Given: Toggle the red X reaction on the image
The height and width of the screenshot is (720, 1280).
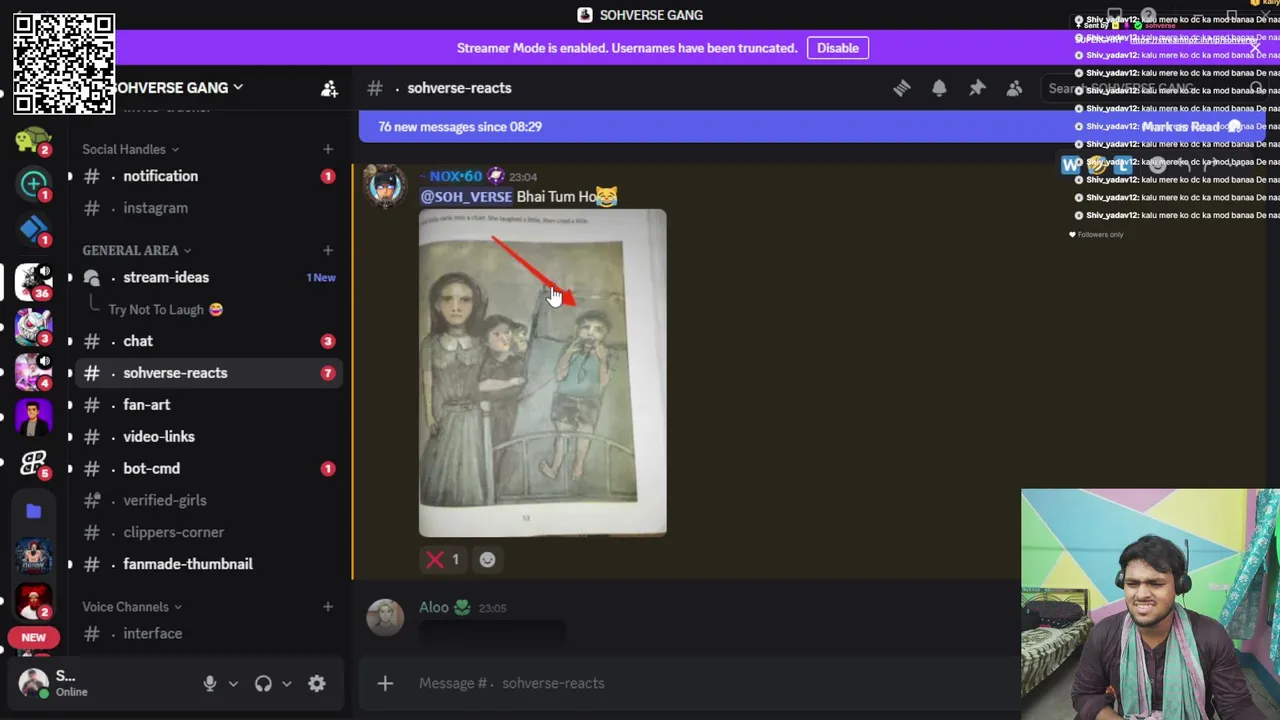Looking at the screenshot, I should (443, 560).
